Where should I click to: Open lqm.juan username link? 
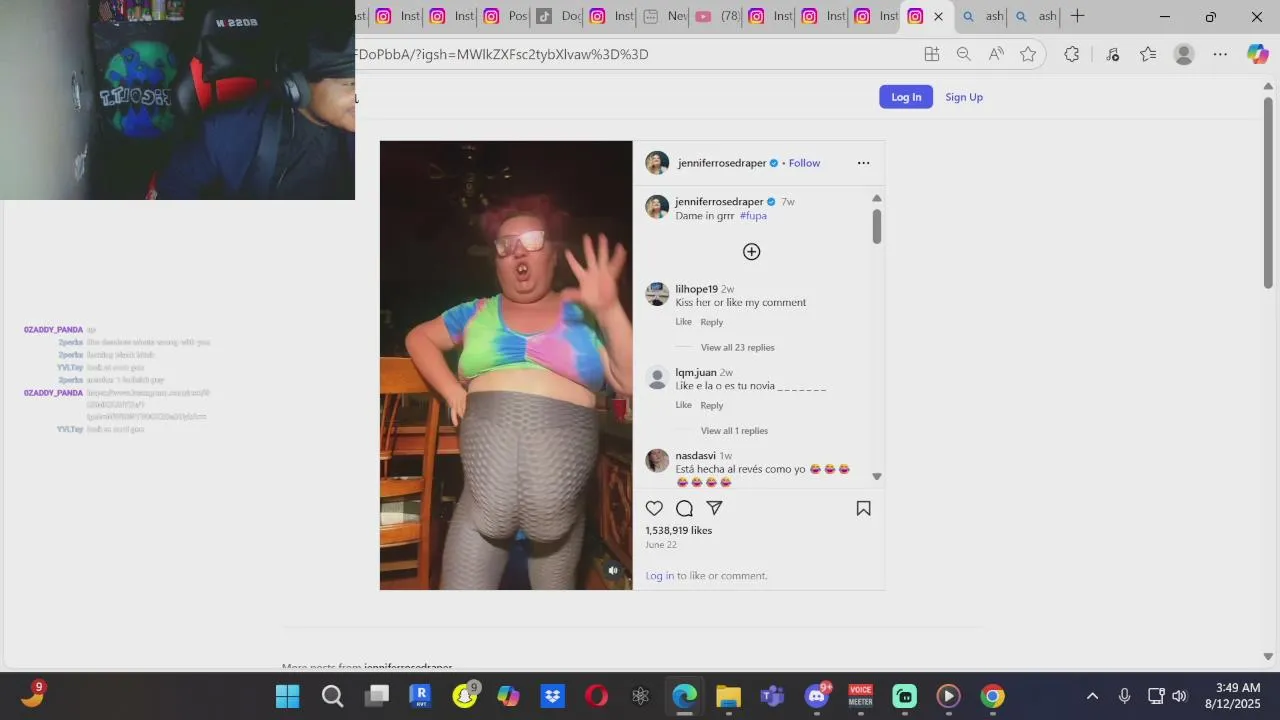pos(696,372)
